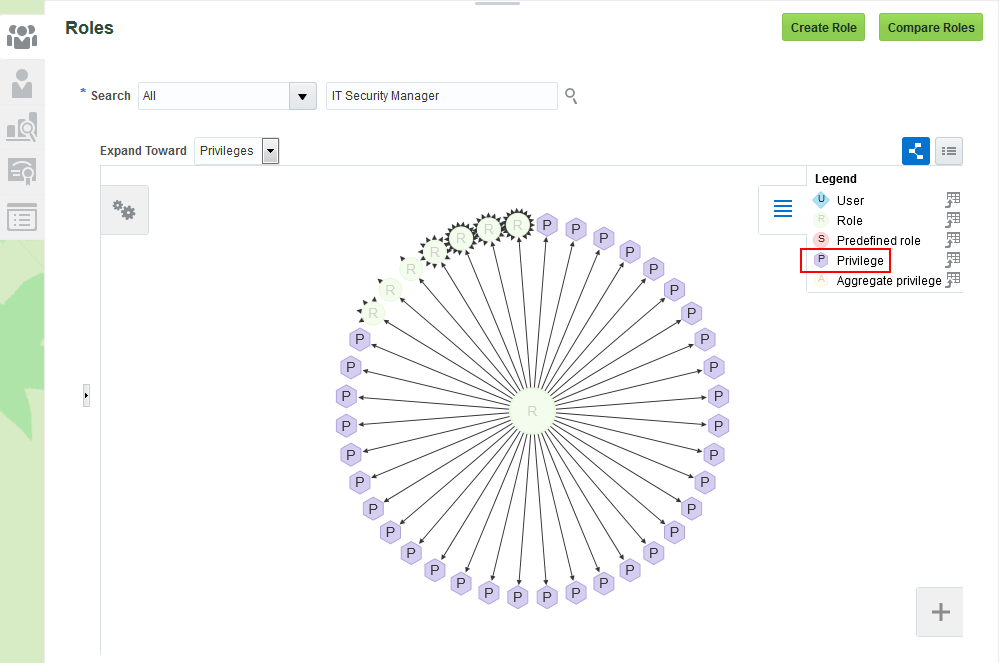Click inside the IT Security Manager search field

[441, 96]
